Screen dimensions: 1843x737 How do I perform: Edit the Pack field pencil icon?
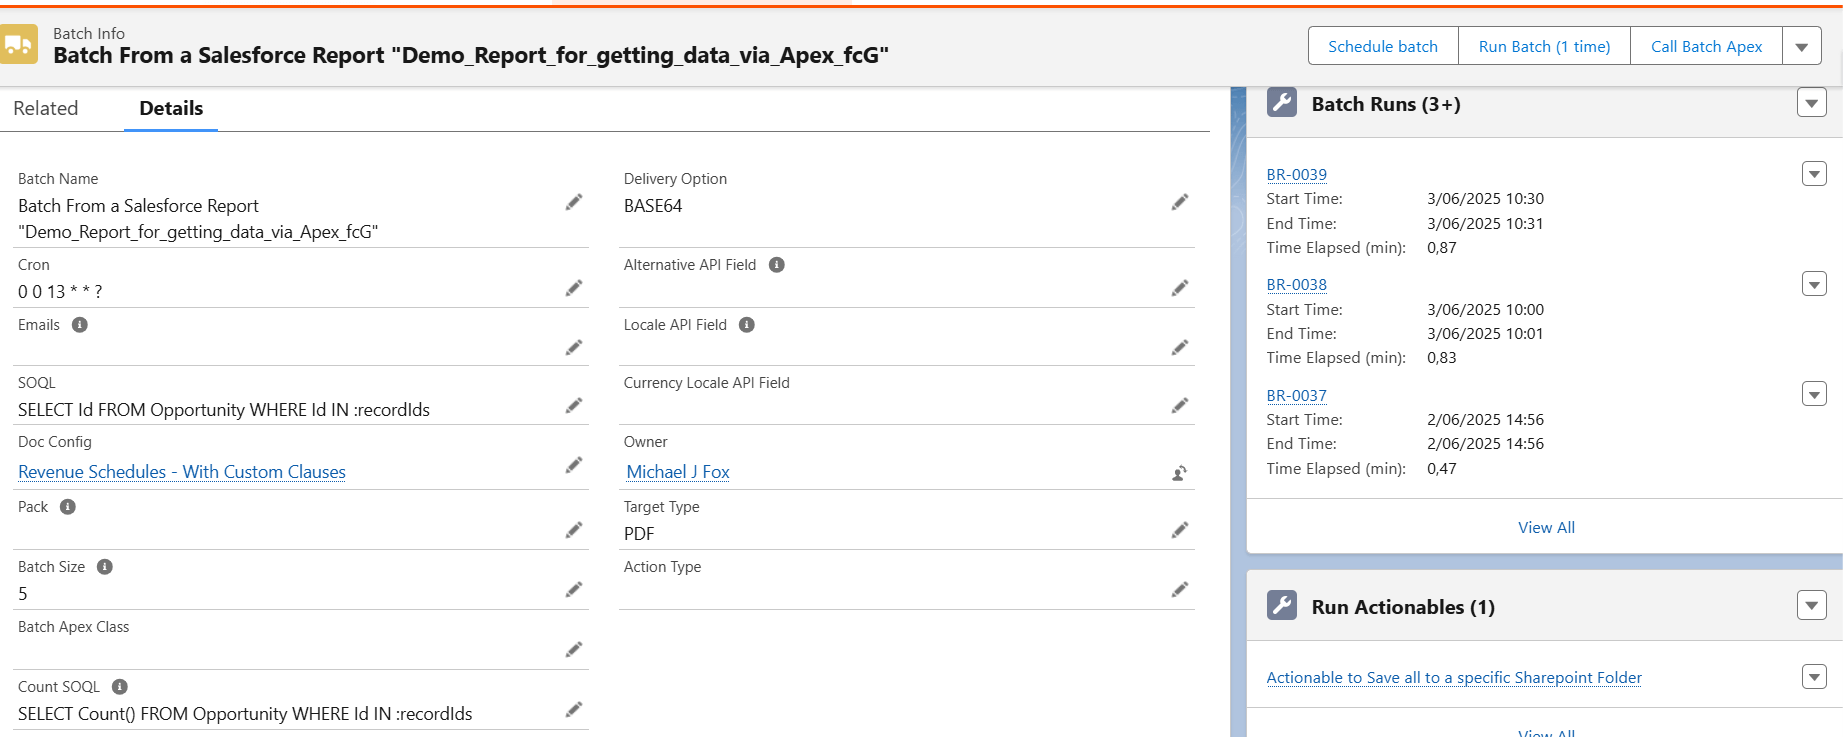(574, 529)
